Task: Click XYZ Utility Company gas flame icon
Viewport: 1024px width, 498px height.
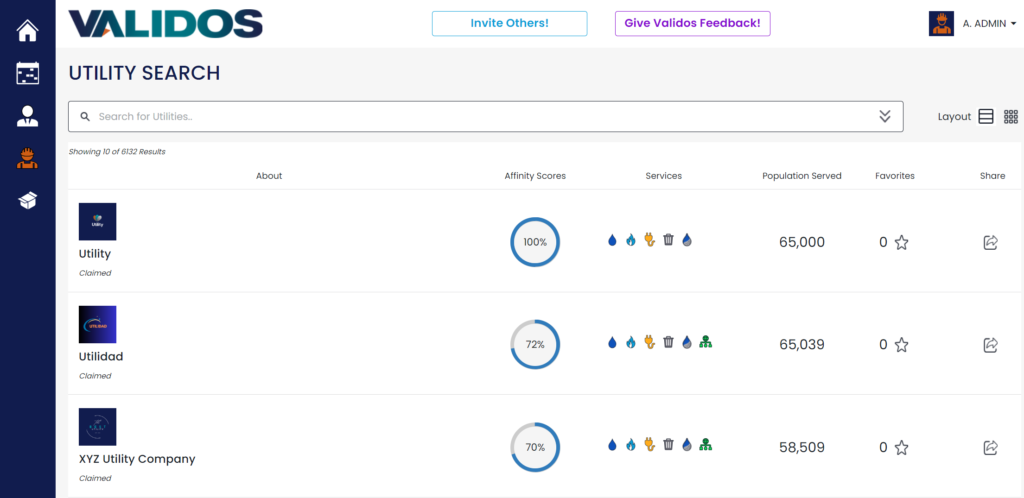Action: point(630,445)
